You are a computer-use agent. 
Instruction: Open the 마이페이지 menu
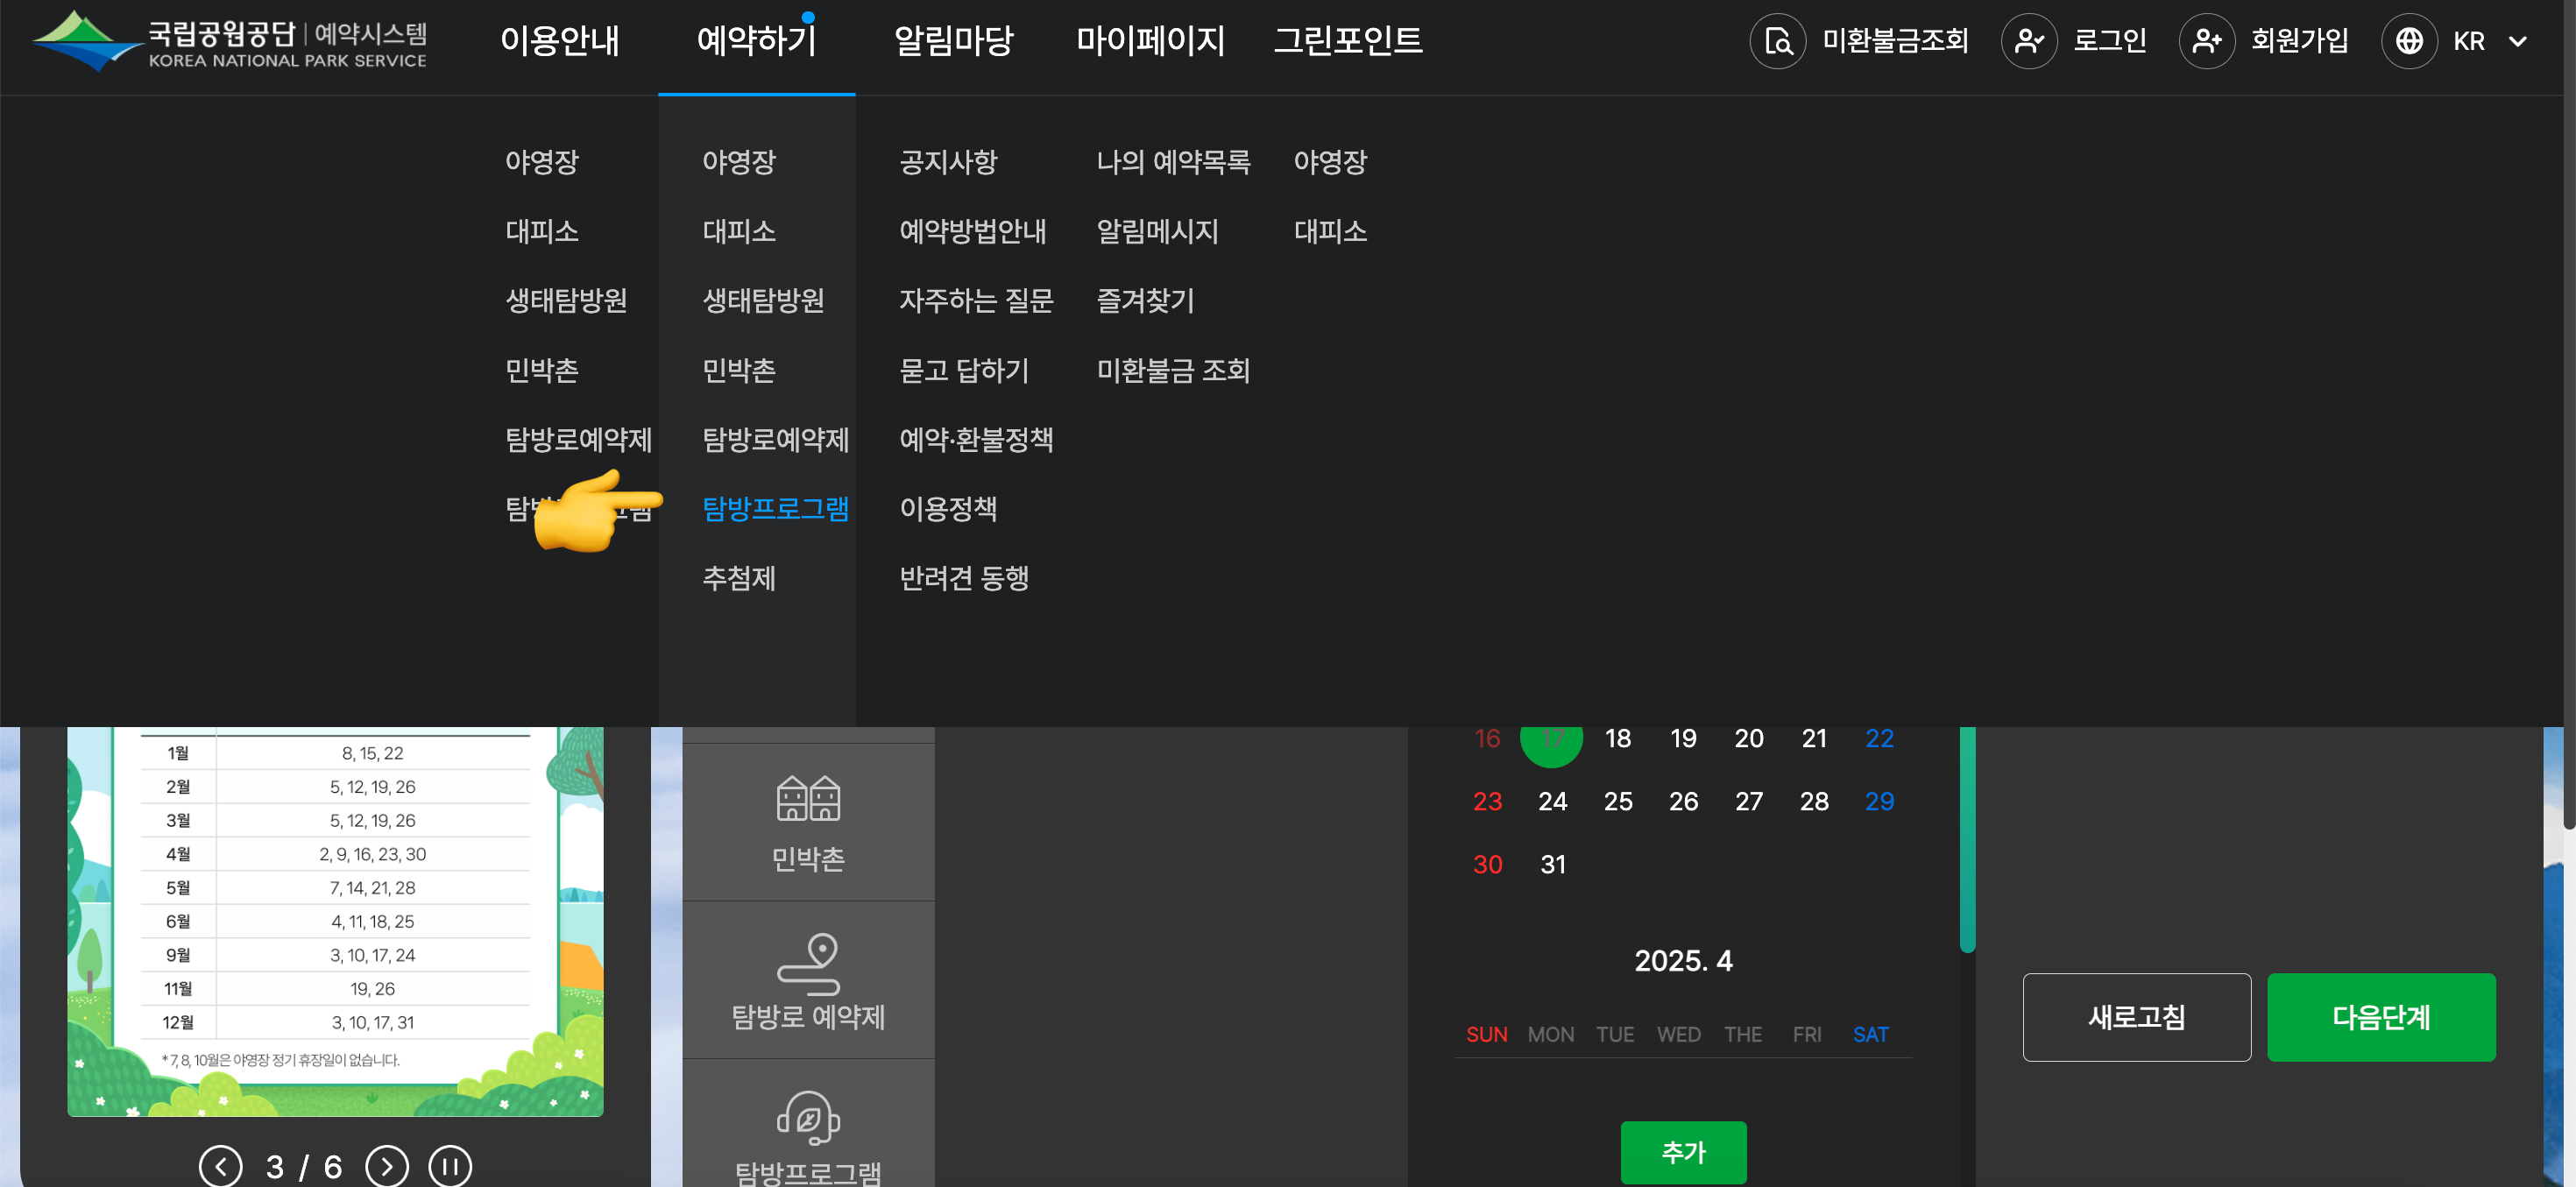(x=1151, y=41)
